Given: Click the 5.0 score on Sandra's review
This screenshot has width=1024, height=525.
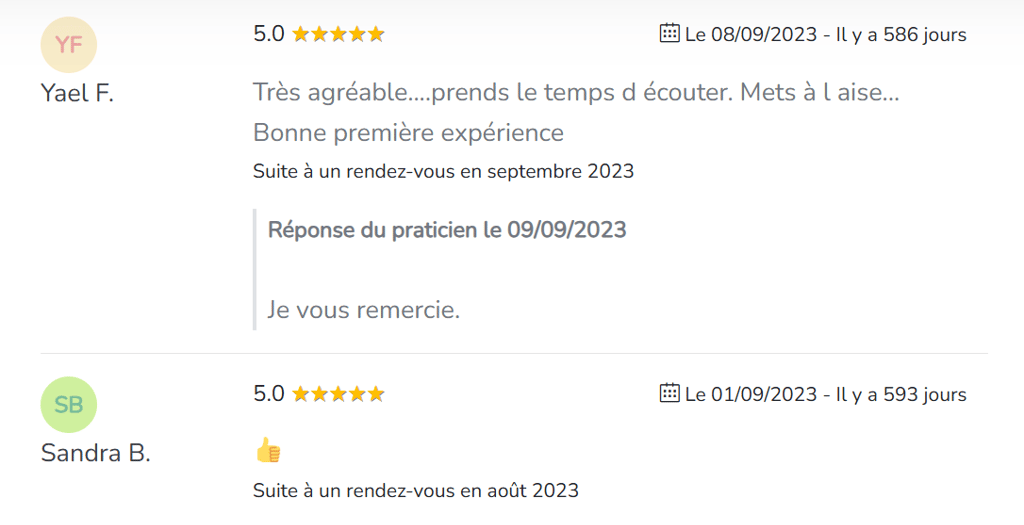Looking at the screenshot, I should pyautogui.click(x=268, y=394).
